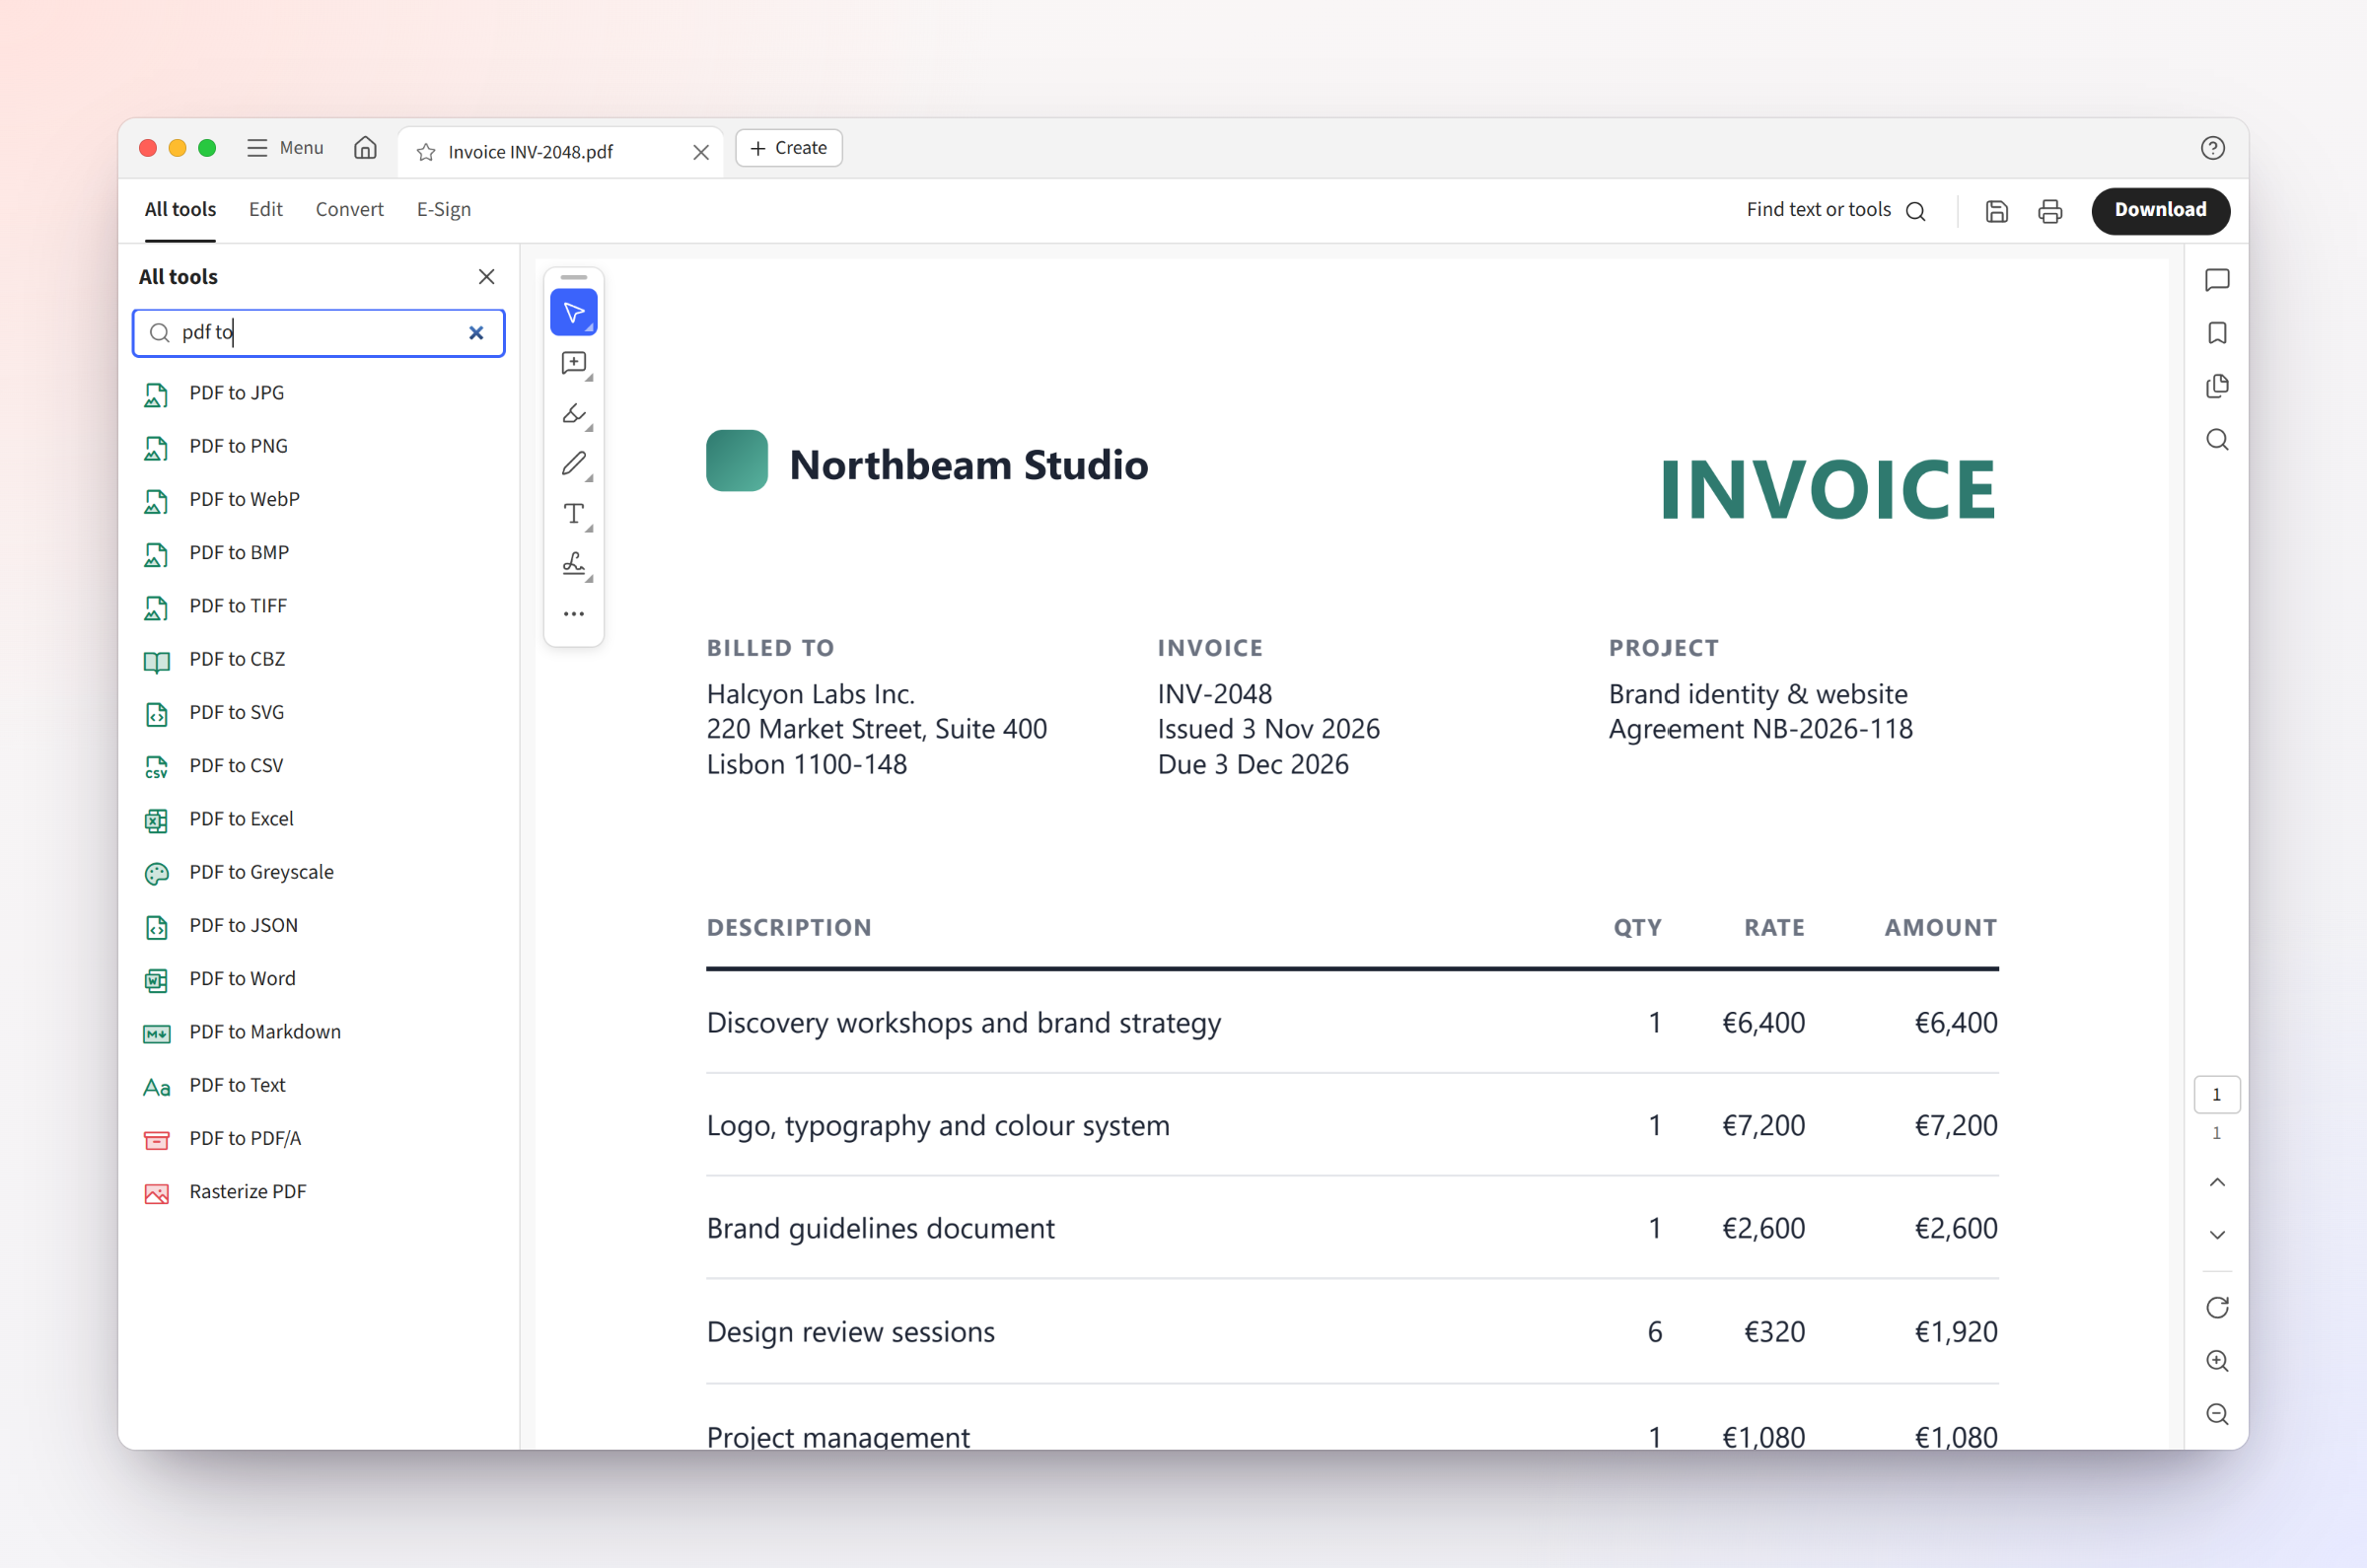Select the arrow selection tool

574,313
